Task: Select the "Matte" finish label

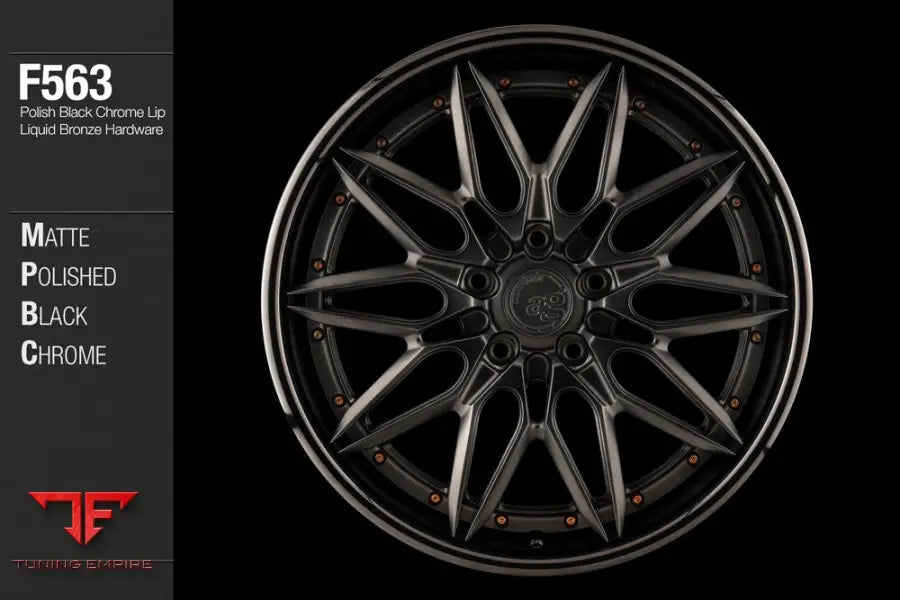Action: [56, 237]
